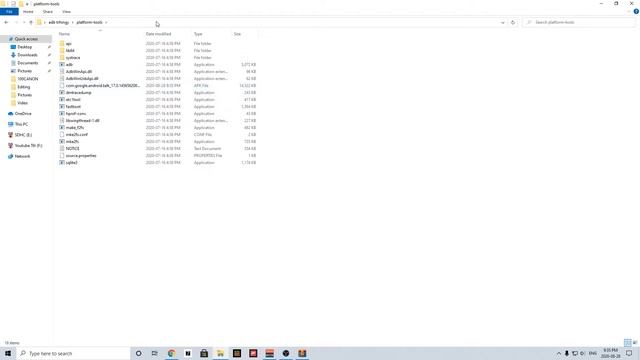The height and width of the screenshot is (360, 640).
Task: Open Cortana from the taskbar
Action: click(138, 353)
